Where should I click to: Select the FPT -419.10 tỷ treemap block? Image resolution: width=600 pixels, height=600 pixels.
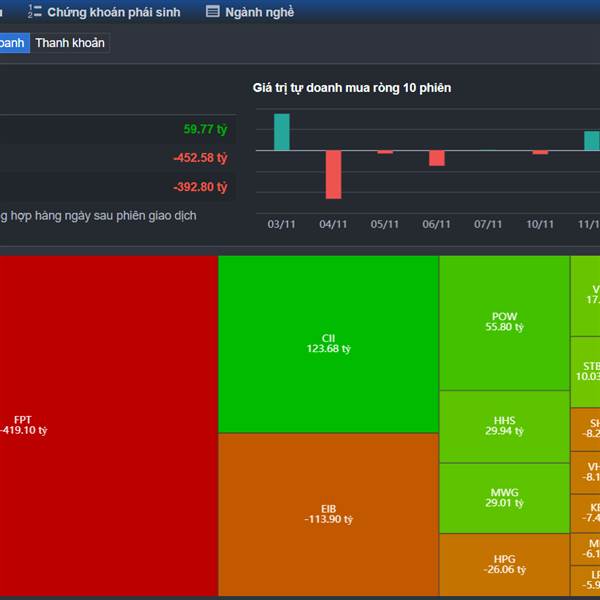[109, 425]
